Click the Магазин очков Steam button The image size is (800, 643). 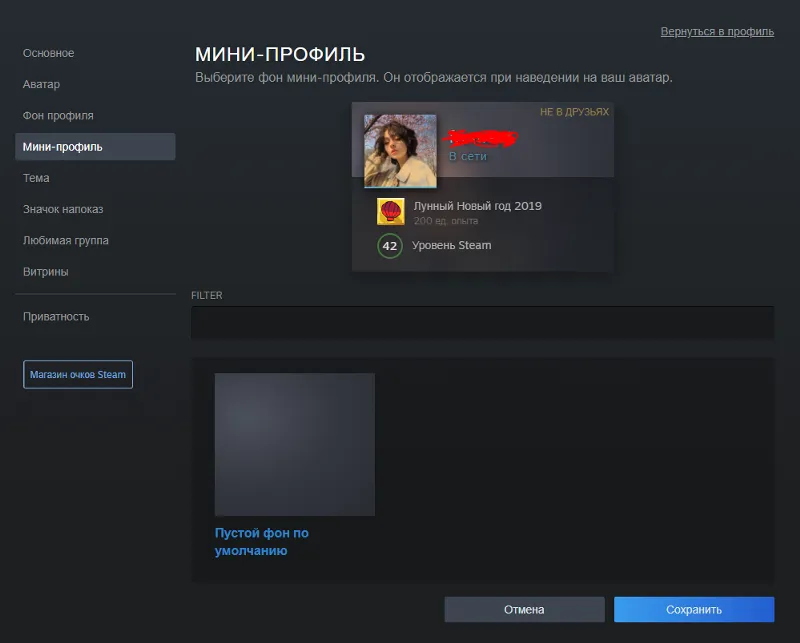pyautogui.click(x=78, y=375)
